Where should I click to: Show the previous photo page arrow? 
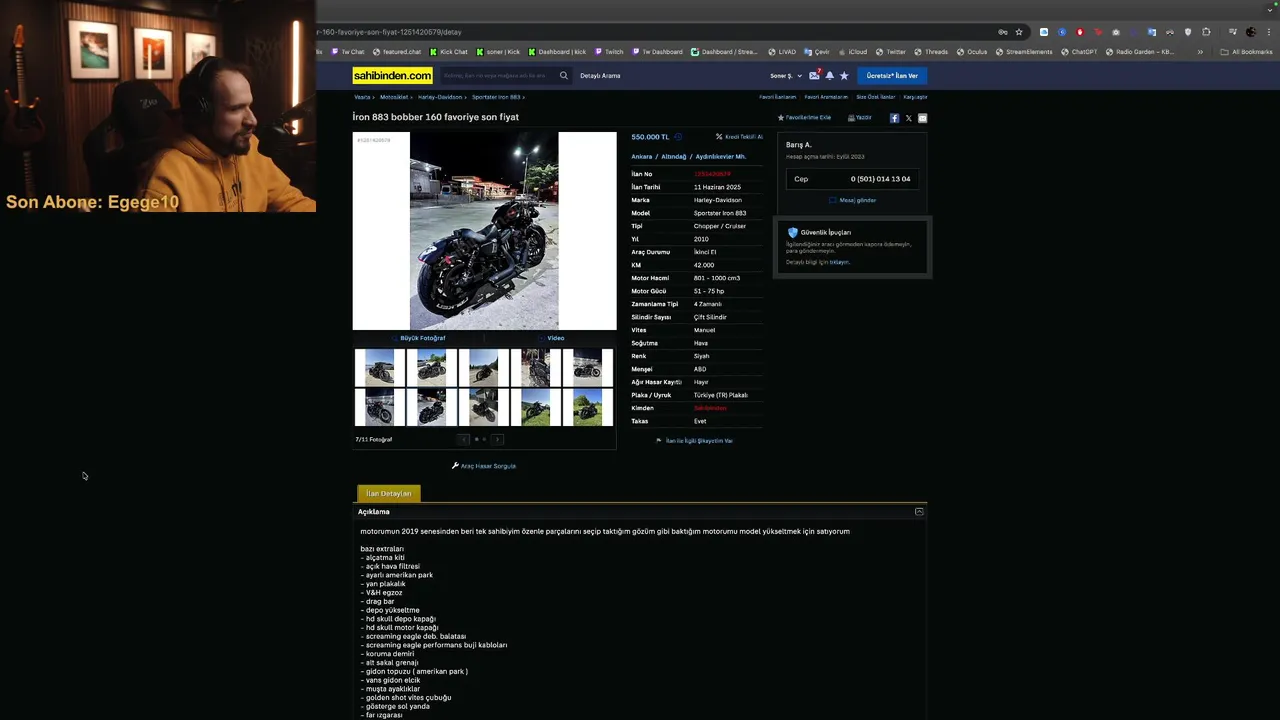click(464, 439)
